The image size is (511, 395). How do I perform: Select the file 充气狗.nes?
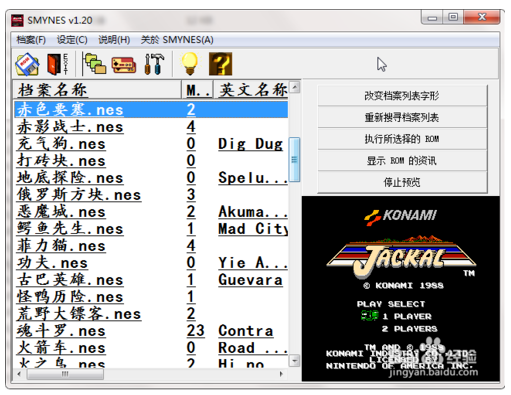(61, 144)
